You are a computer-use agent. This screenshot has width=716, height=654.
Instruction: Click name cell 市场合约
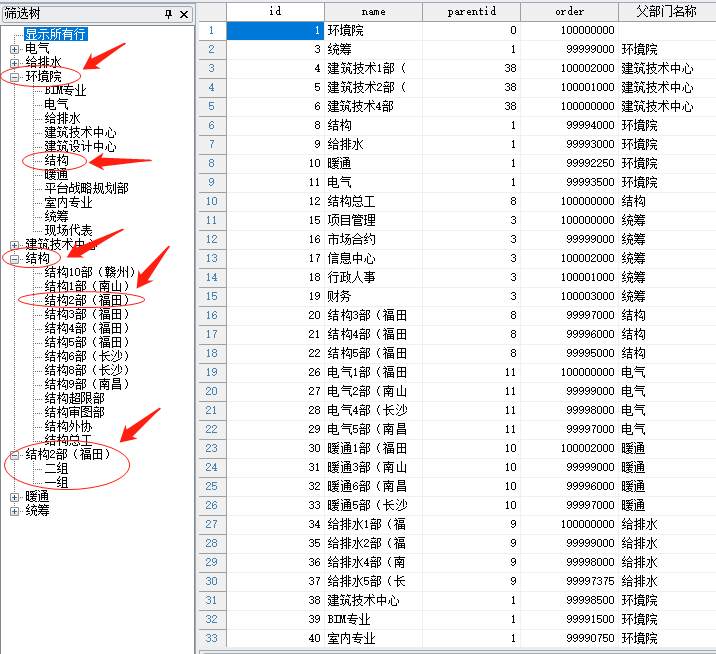click(x=374, y=239)
